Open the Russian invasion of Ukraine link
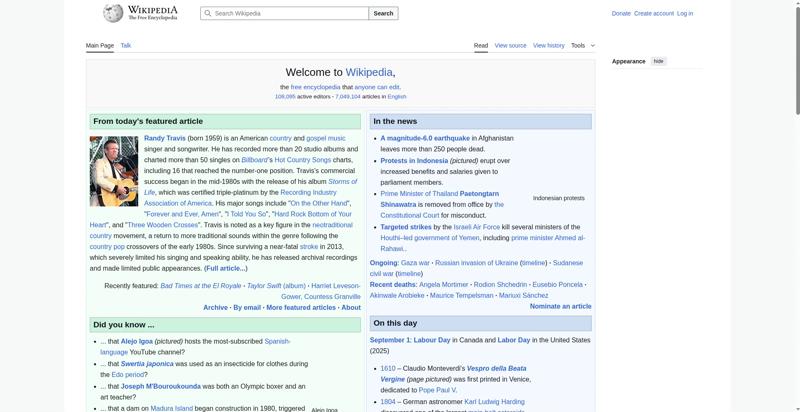Image resolution: width=800 pixels, height=412 pixels. click(x=477, y=263)
